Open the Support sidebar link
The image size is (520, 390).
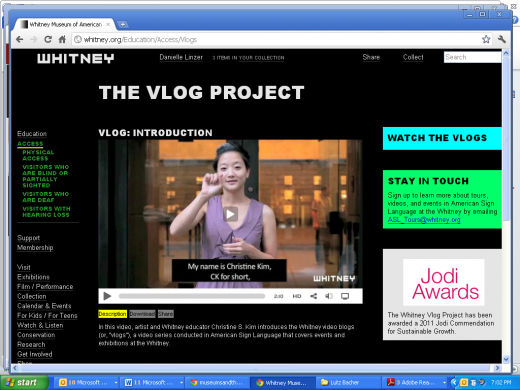point(28,238)
